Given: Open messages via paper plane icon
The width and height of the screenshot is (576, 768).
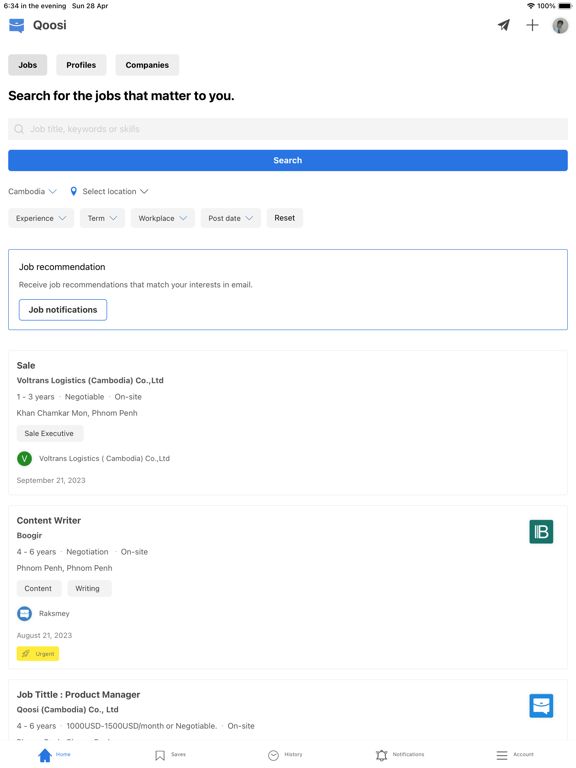Looking at the screenshot, I should coord(504,25).
